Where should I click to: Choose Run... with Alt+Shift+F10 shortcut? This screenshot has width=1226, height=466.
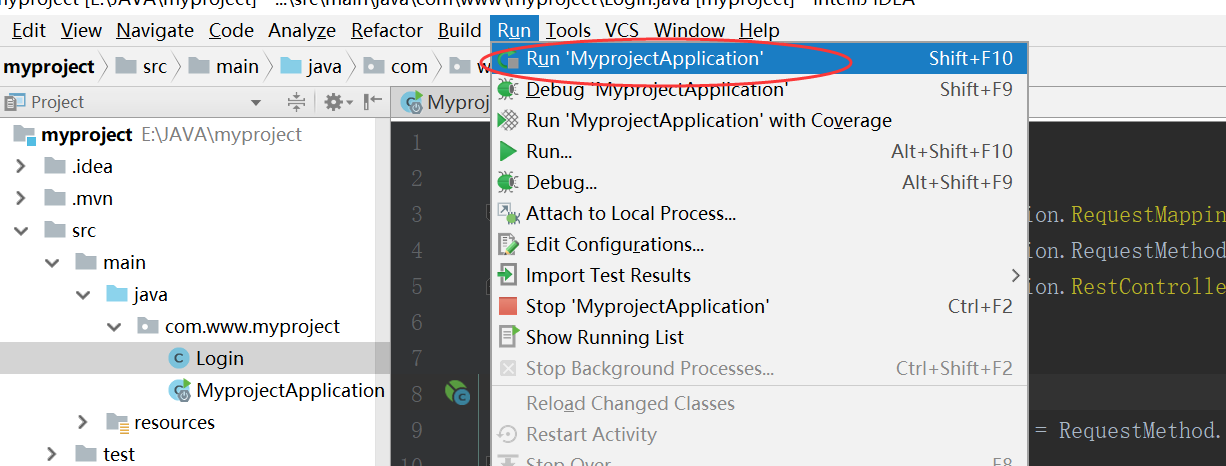(x=760, y=152)
